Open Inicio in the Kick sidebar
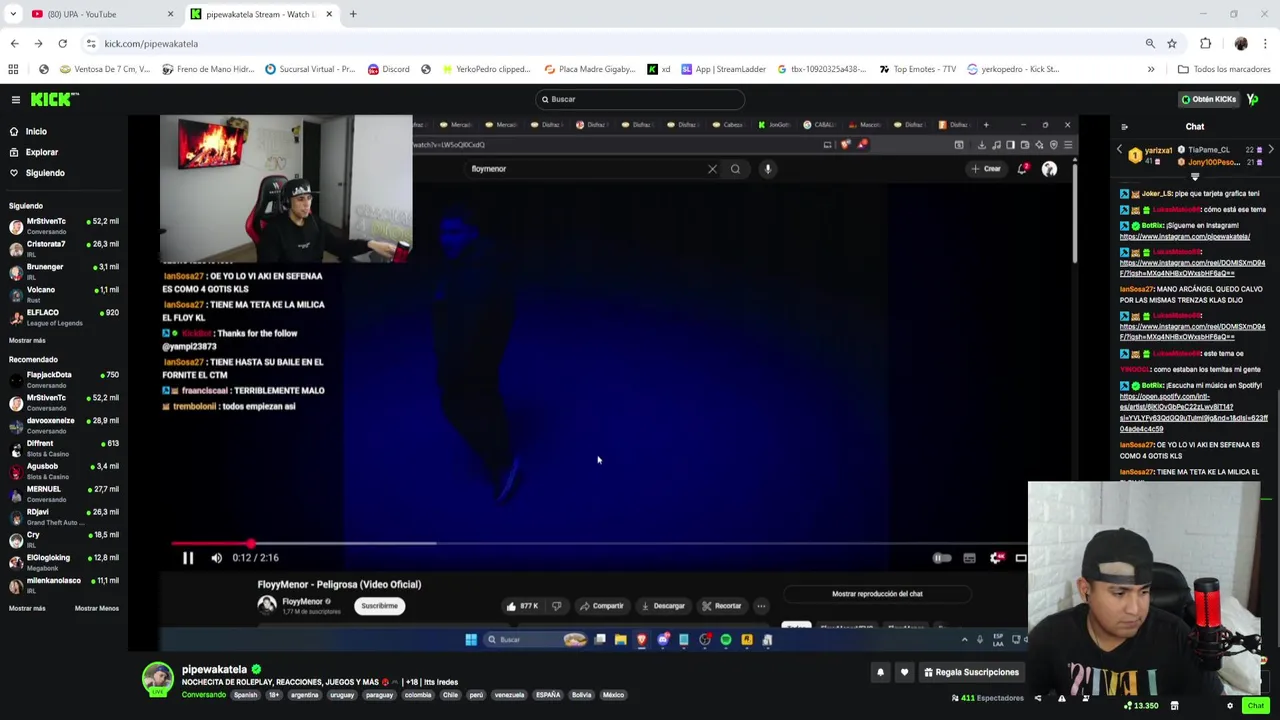This screenshot has width=1280, height=720. click(36, 131)
